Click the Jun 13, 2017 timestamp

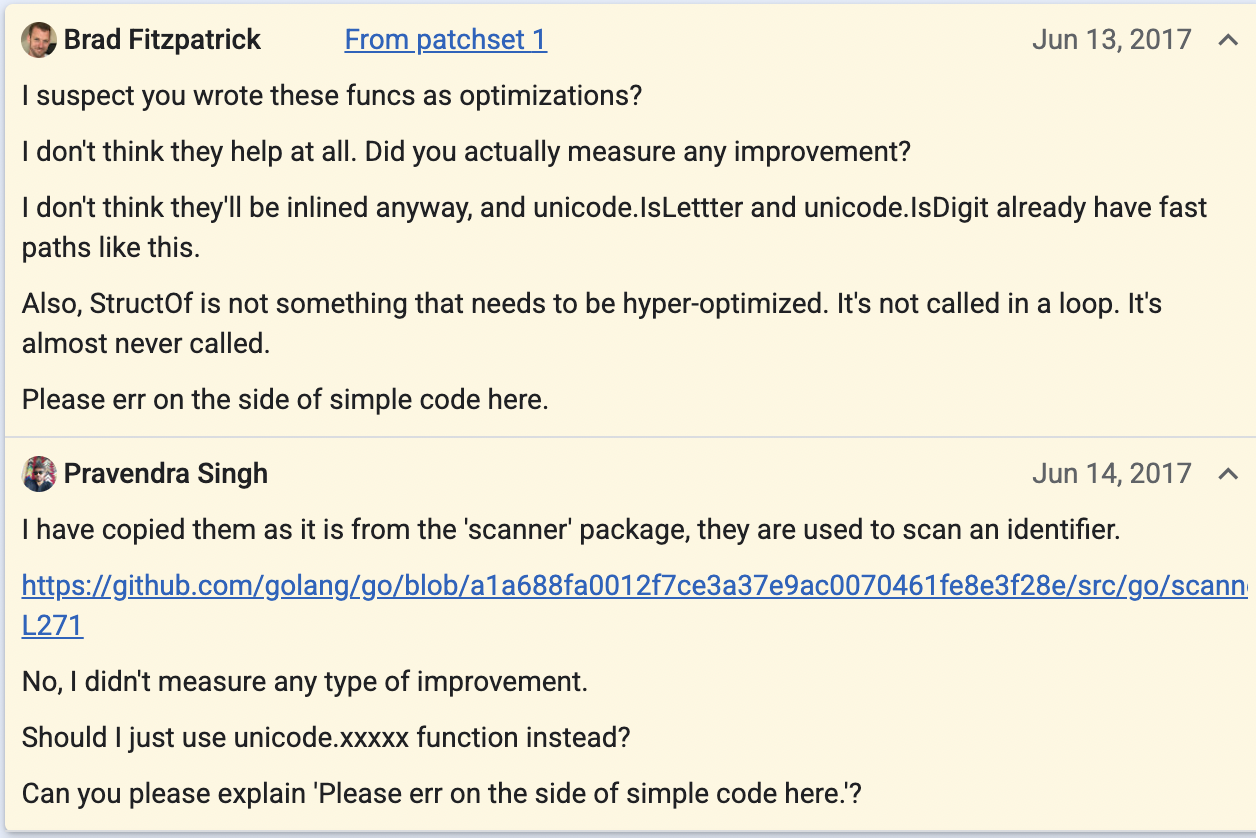[1111, 40]
